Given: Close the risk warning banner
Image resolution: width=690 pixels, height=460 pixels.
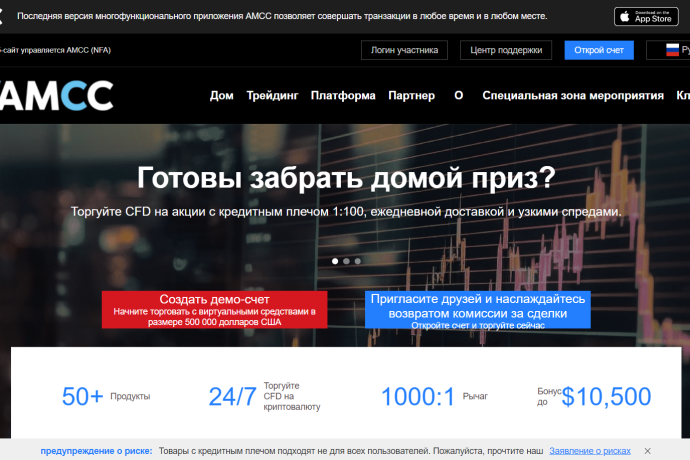Looking at the screenshot, I should pos(647,451).
